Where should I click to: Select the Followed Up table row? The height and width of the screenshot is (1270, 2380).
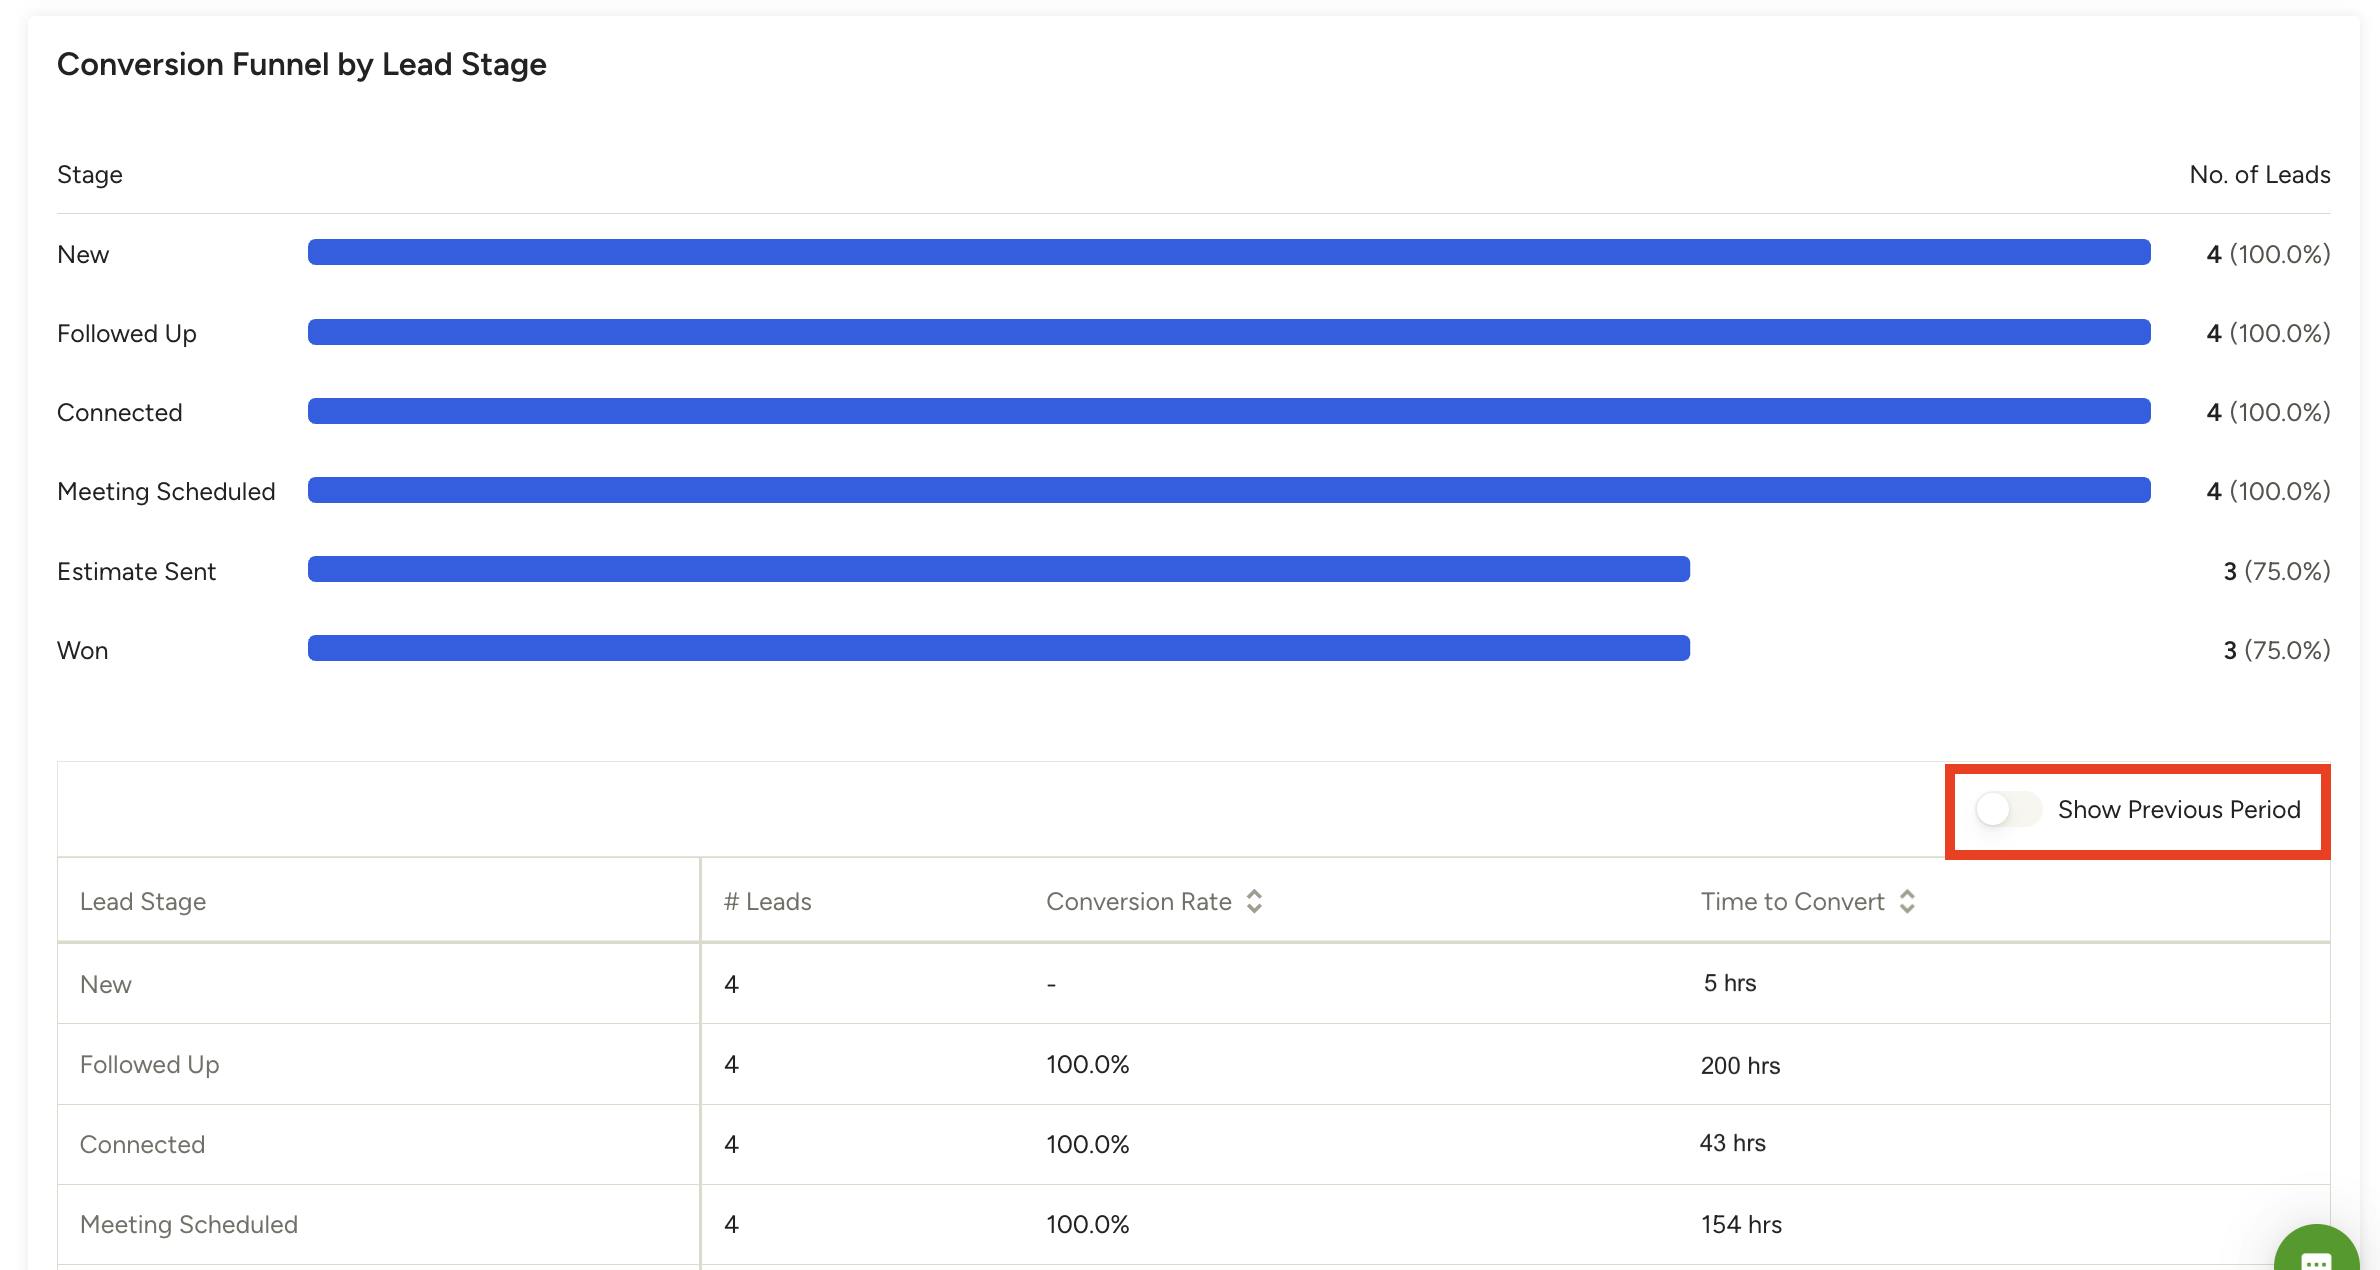click(x=149, y=1064)
